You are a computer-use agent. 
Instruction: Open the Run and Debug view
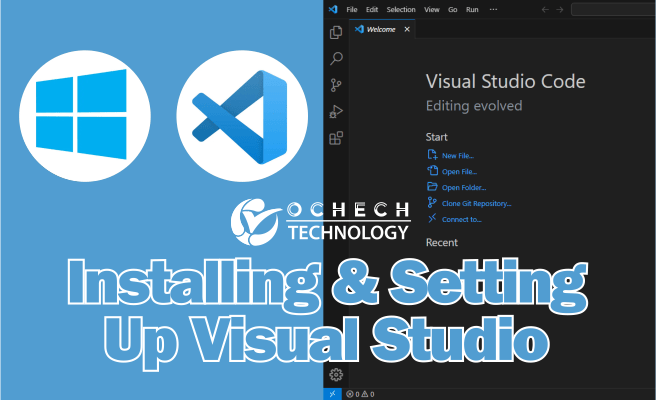336,112
